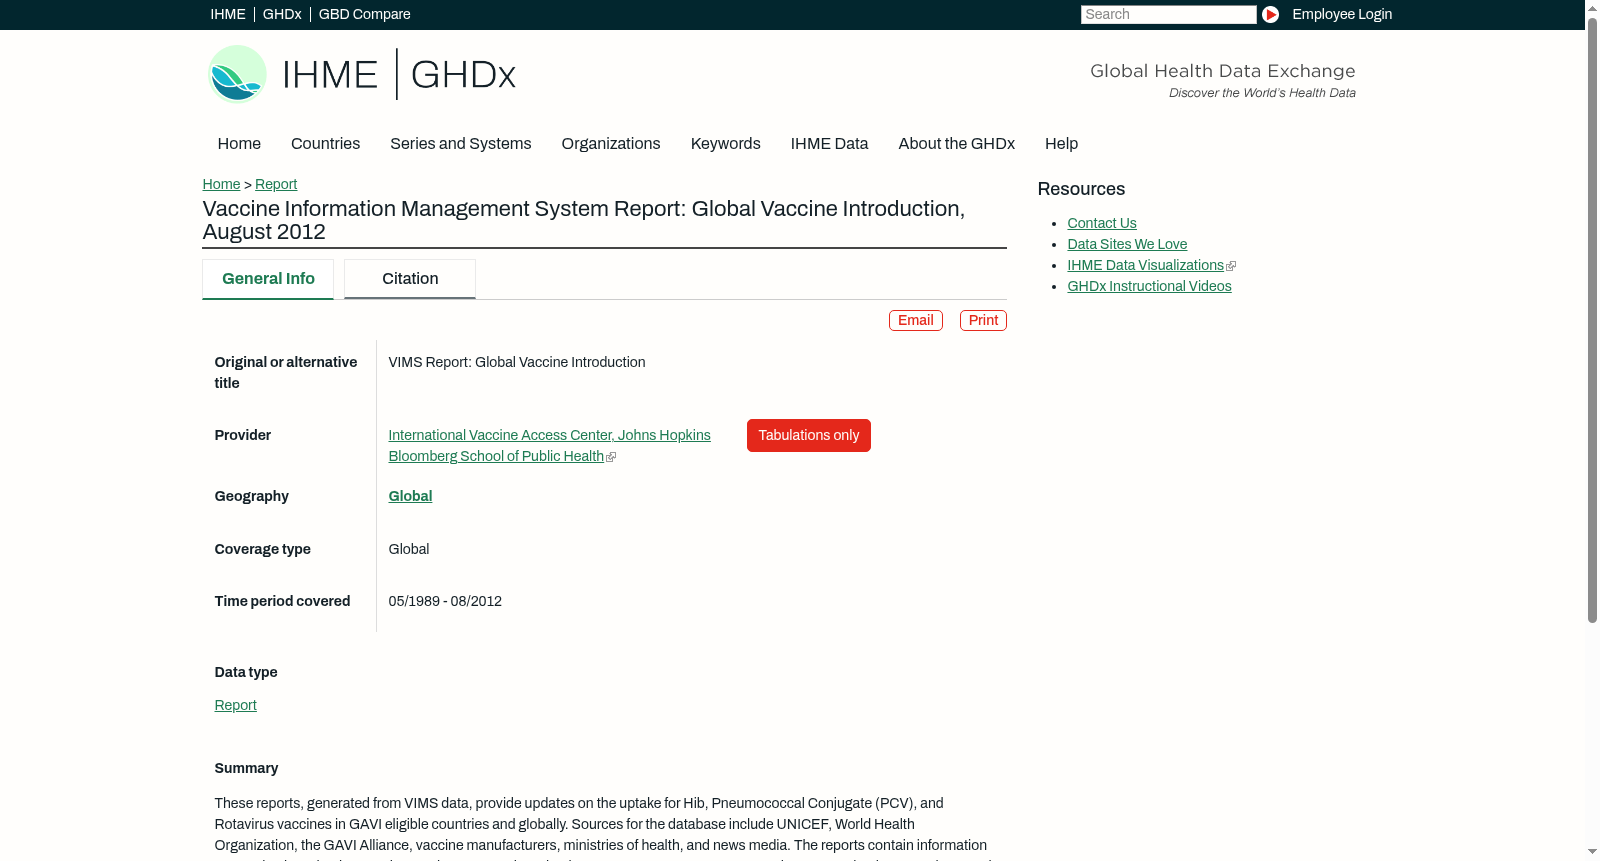Click external-link icon after Bloomberg School link

pyautogui.click(x=611, y=457)
